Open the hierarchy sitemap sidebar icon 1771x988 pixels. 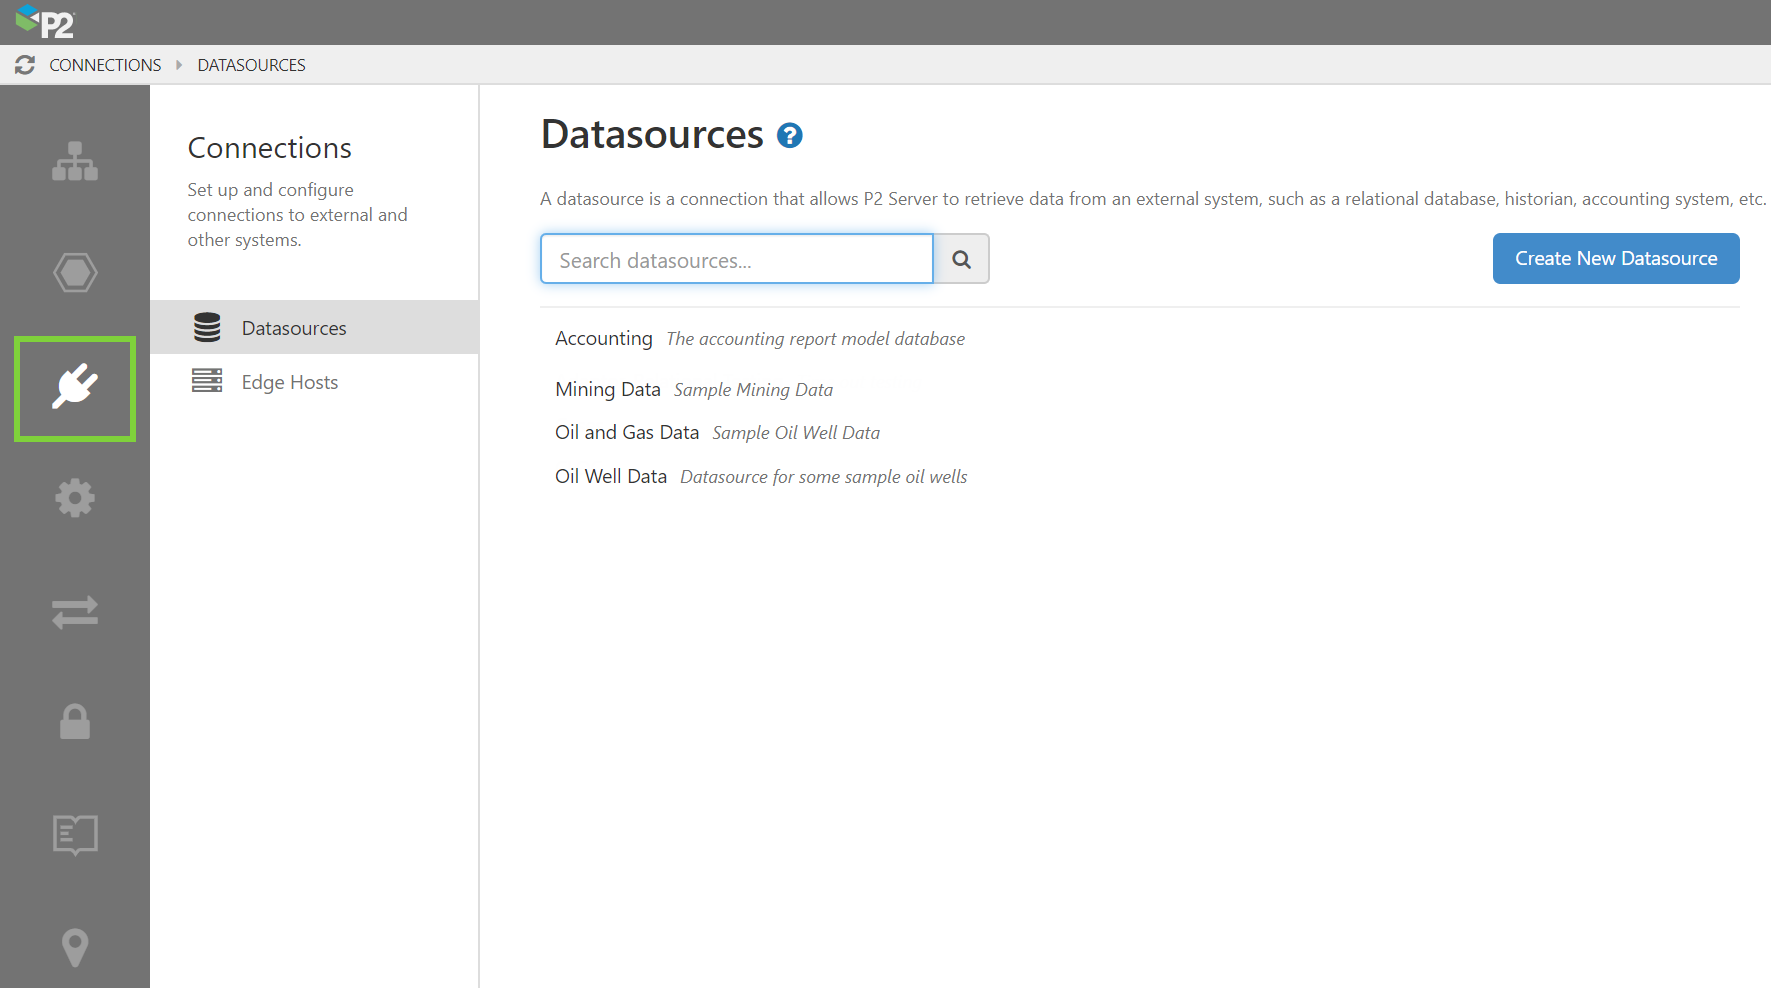click(75, 161)
